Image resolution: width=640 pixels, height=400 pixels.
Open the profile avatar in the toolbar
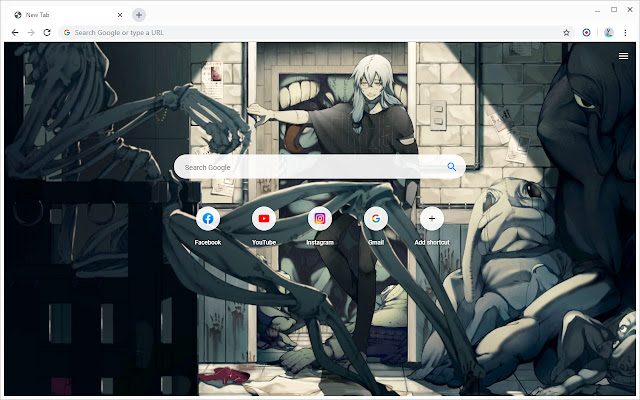point(609,33)
